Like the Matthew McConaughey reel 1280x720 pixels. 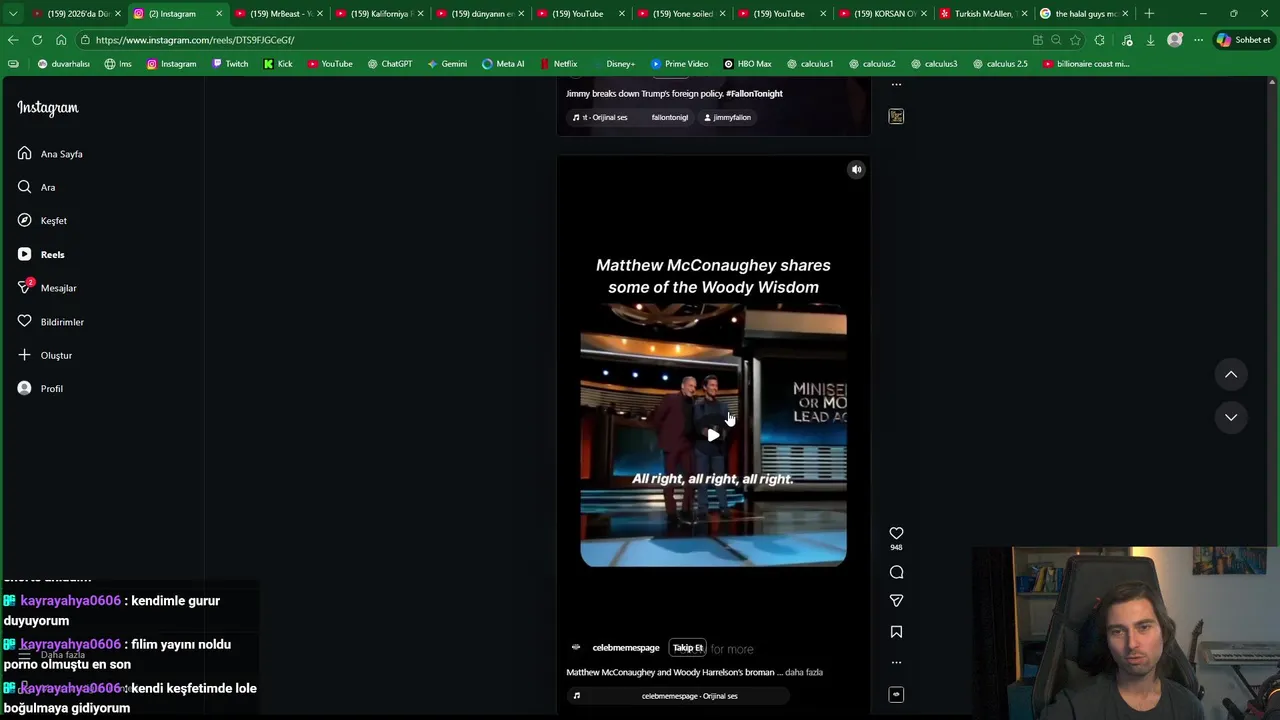[896, 534]
